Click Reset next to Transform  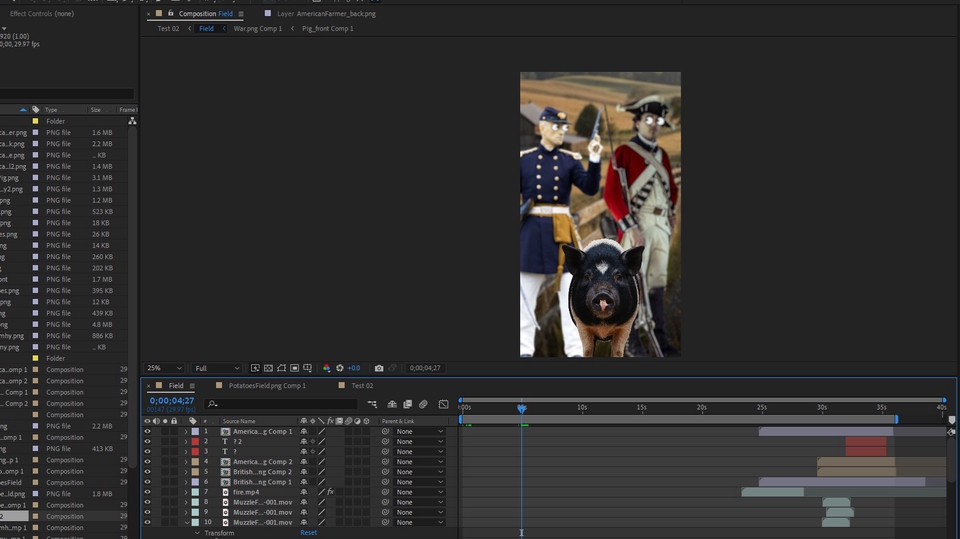pyautogui.click(x=309, y=533)
